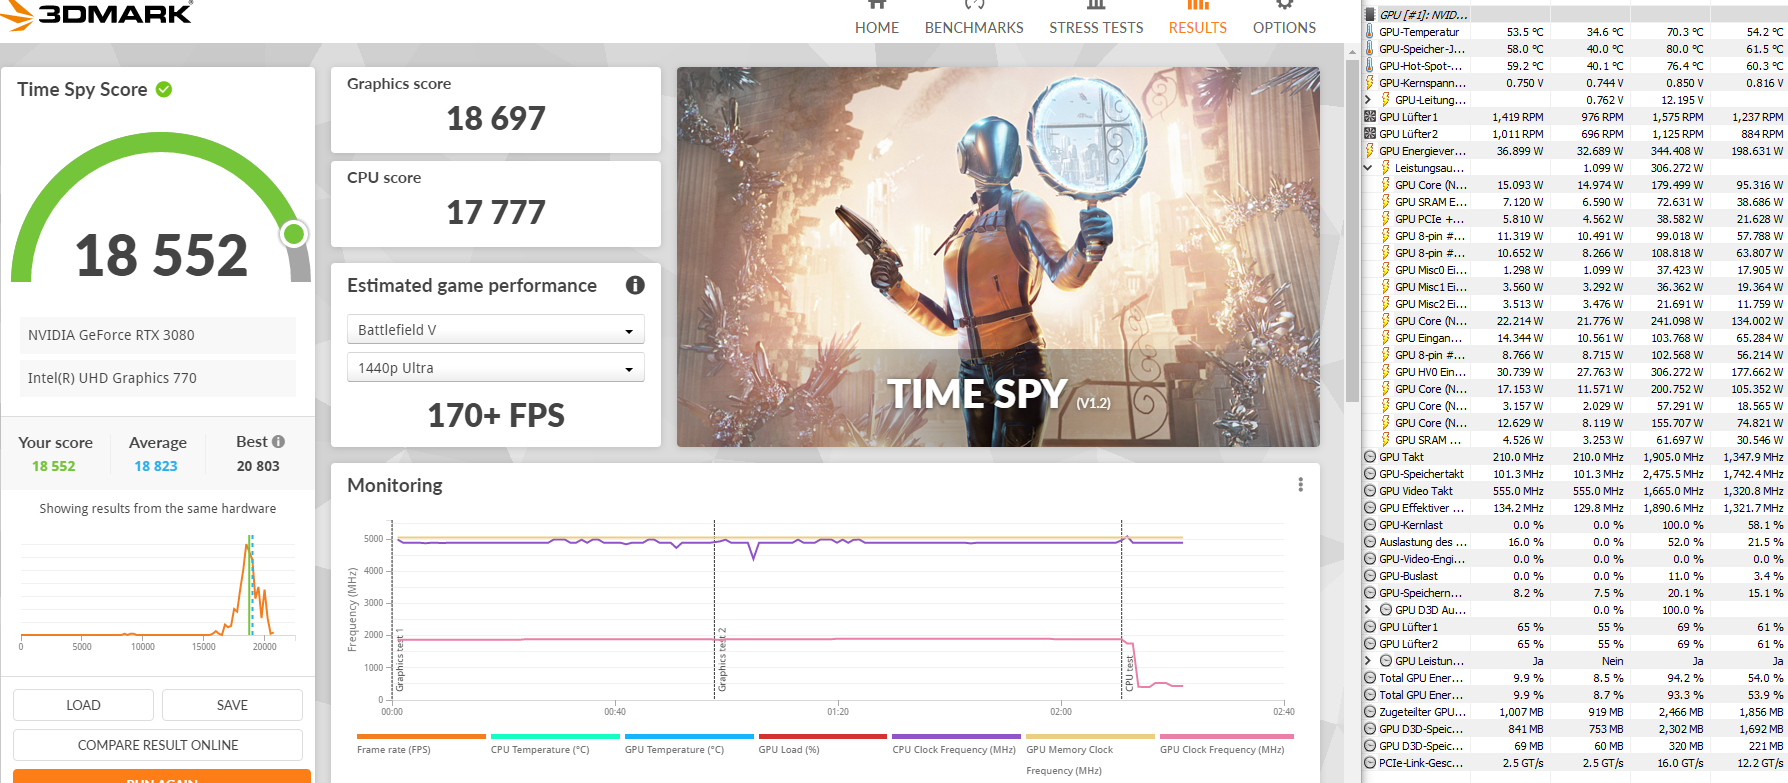The height and width of the screenshot is (783, 1788).
Task: Click the lightning icon of GPU SRAM E… row
Action: pyautogui.click(x=1386, y=202)
